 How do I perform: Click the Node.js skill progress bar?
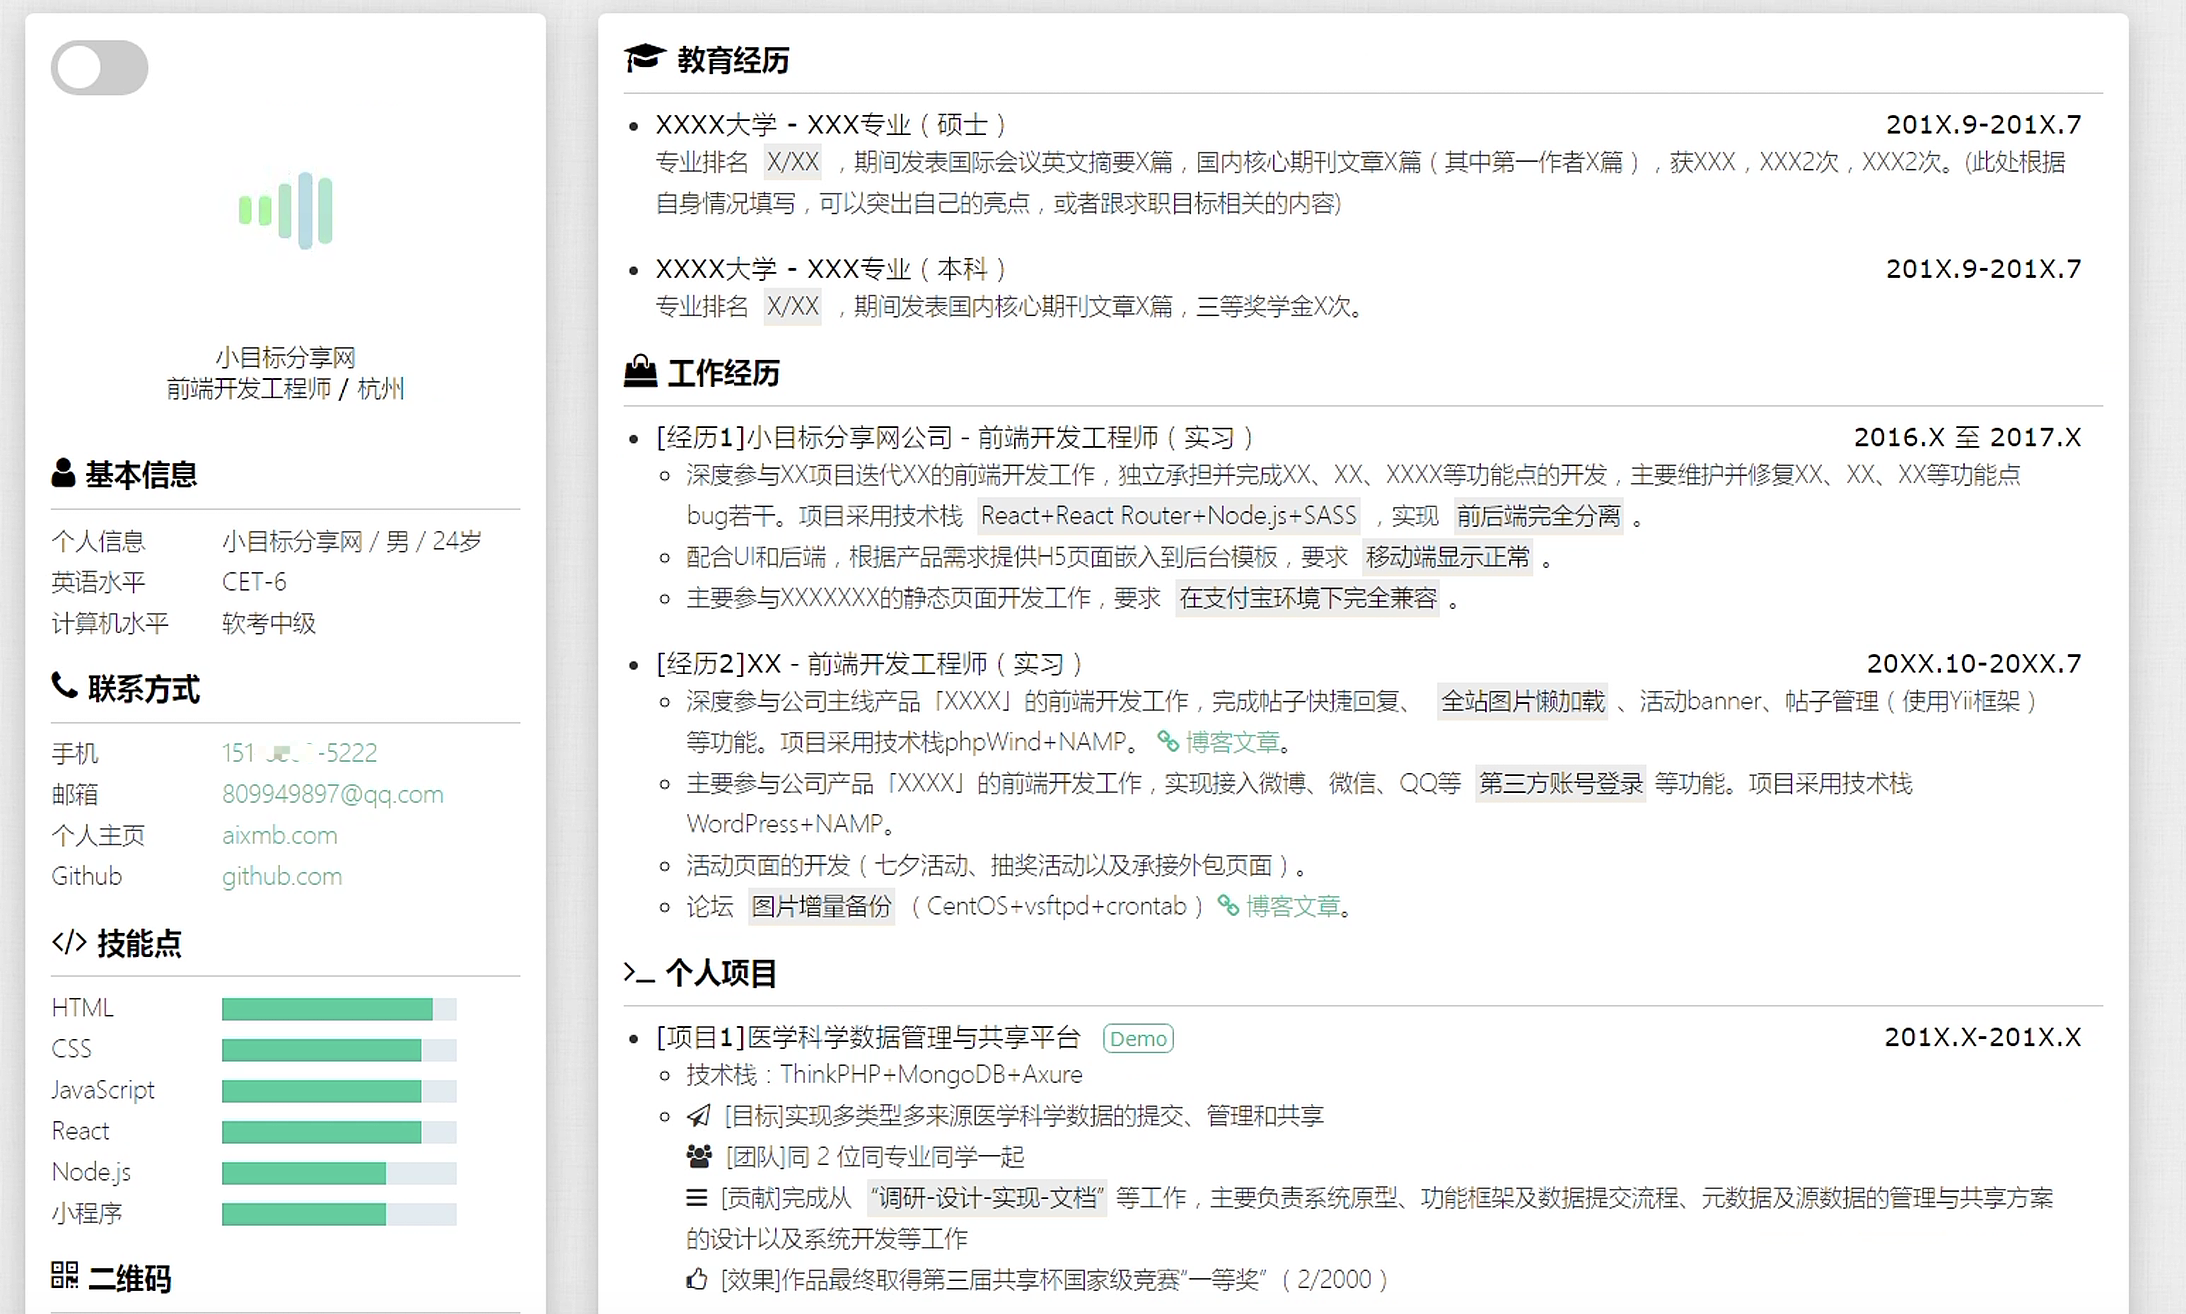pos(339,1173)
